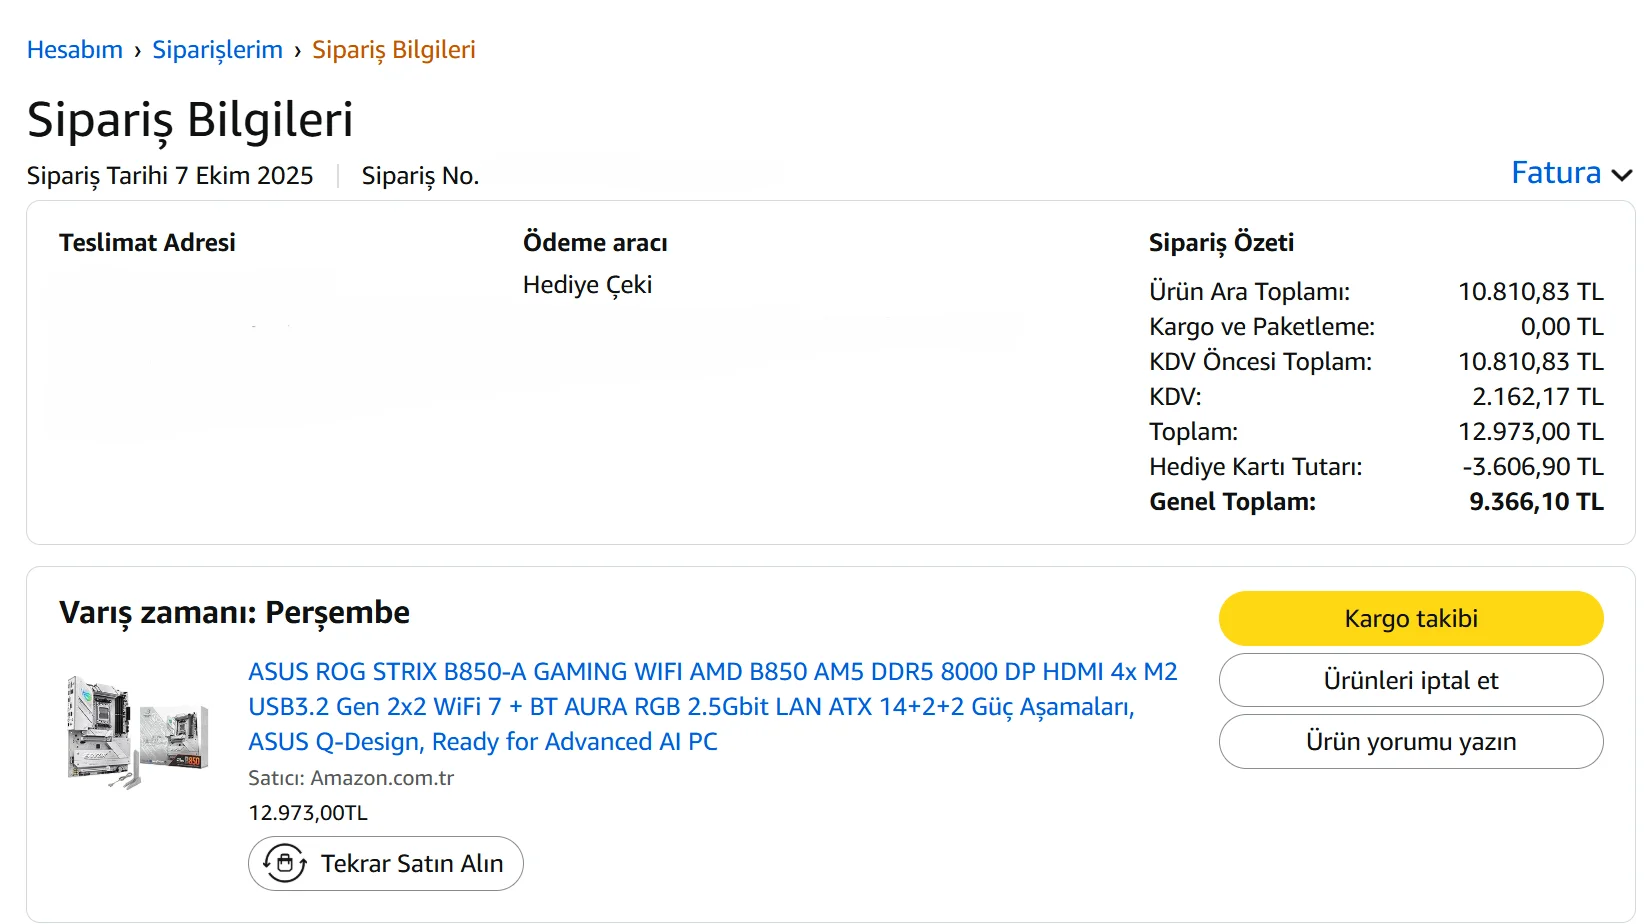
Task: Click the Hediye Çeki payment method text
Action: [x=587, y=285]
